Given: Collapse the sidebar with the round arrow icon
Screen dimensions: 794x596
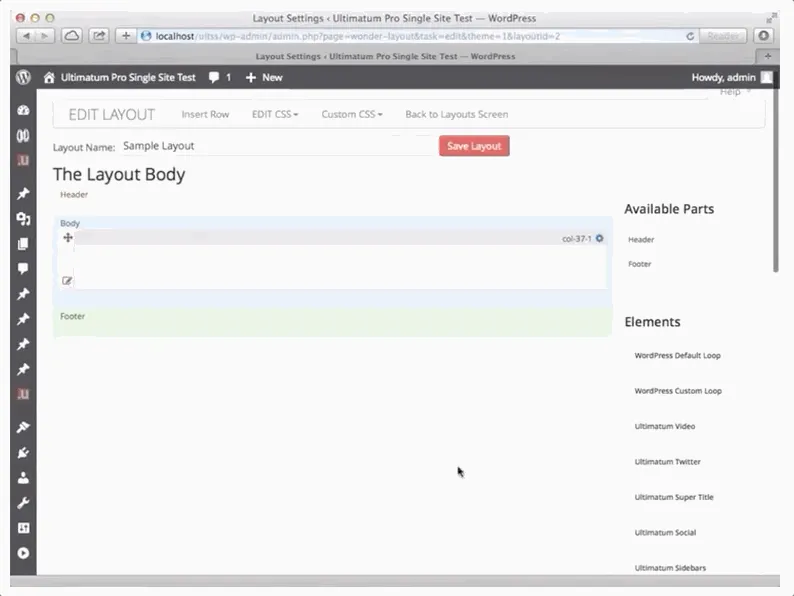Looking at the screenshot, I should tap(23, 553).
